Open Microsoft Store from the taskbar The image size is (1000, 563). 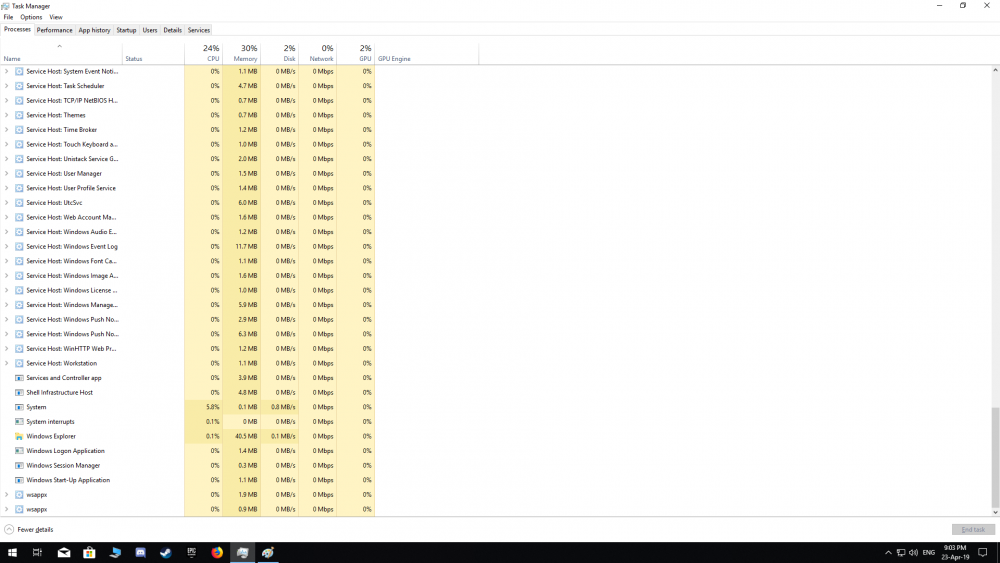tap(89, 552)
